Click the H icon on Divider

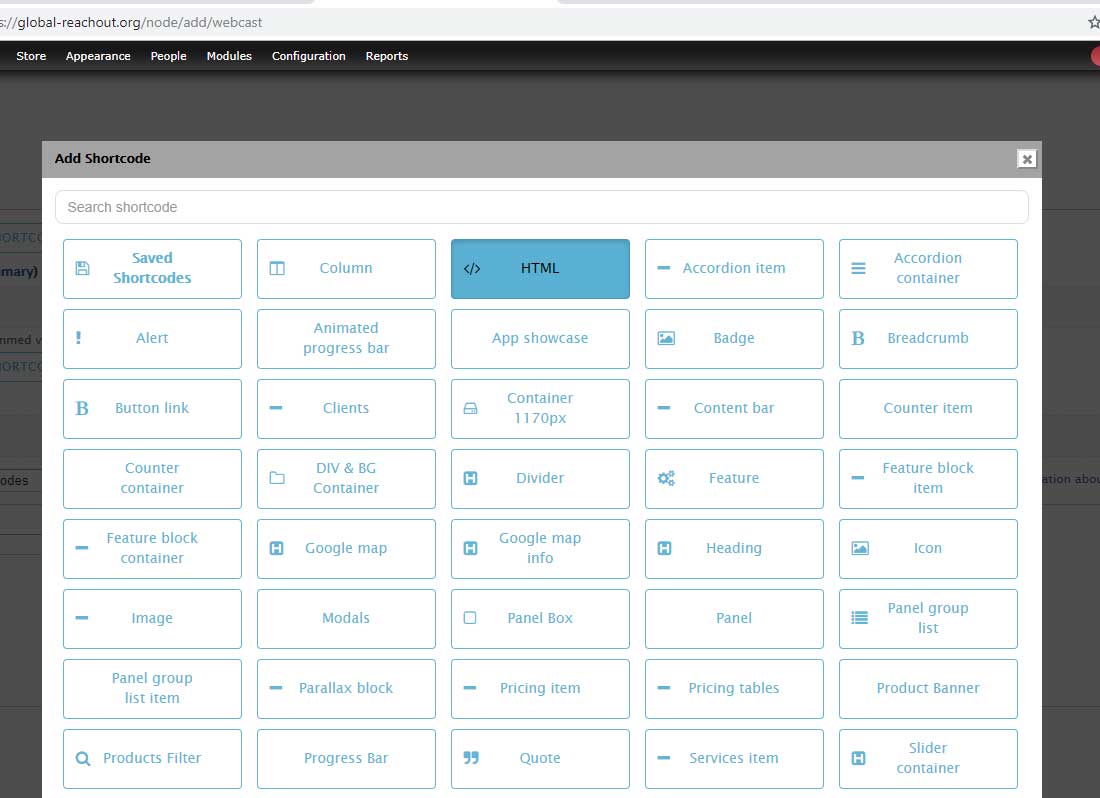click(x=471, y=478)
